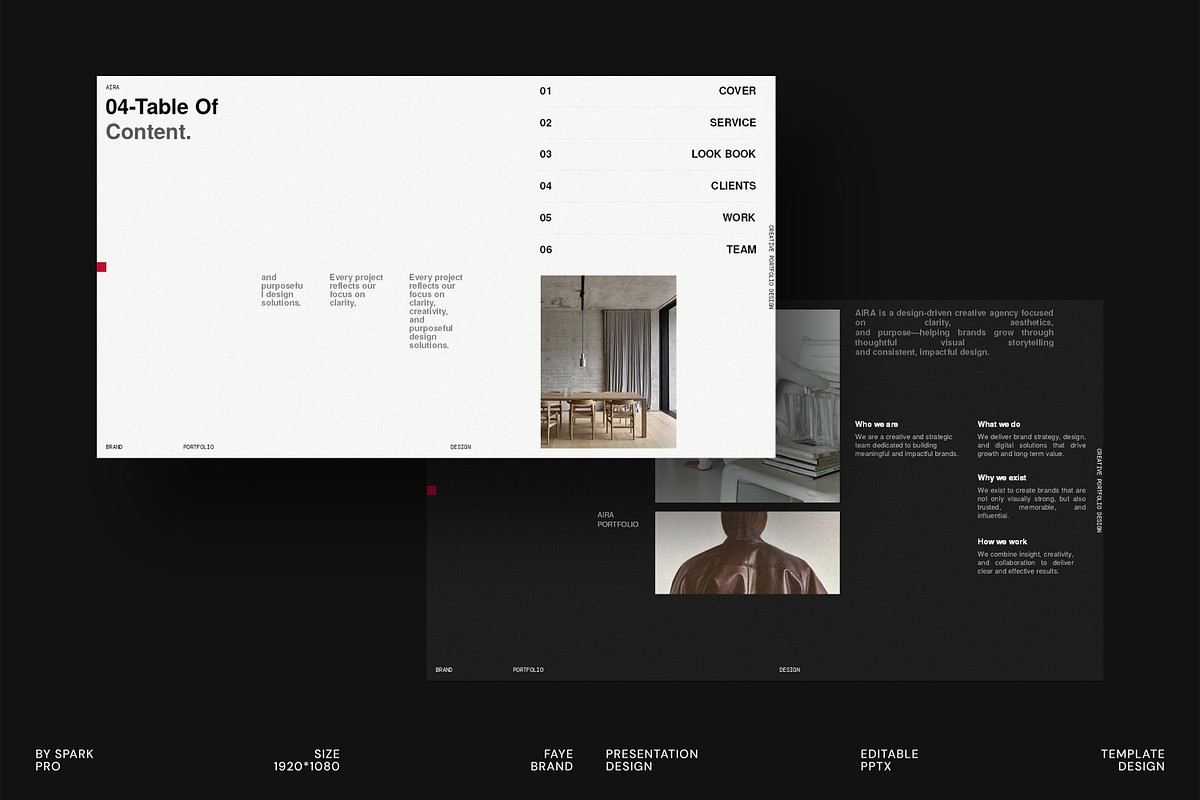The image size is (1200, 800).
Task: Click the "BY SPARK PRO" caption
Action: [x=65, y=760]
